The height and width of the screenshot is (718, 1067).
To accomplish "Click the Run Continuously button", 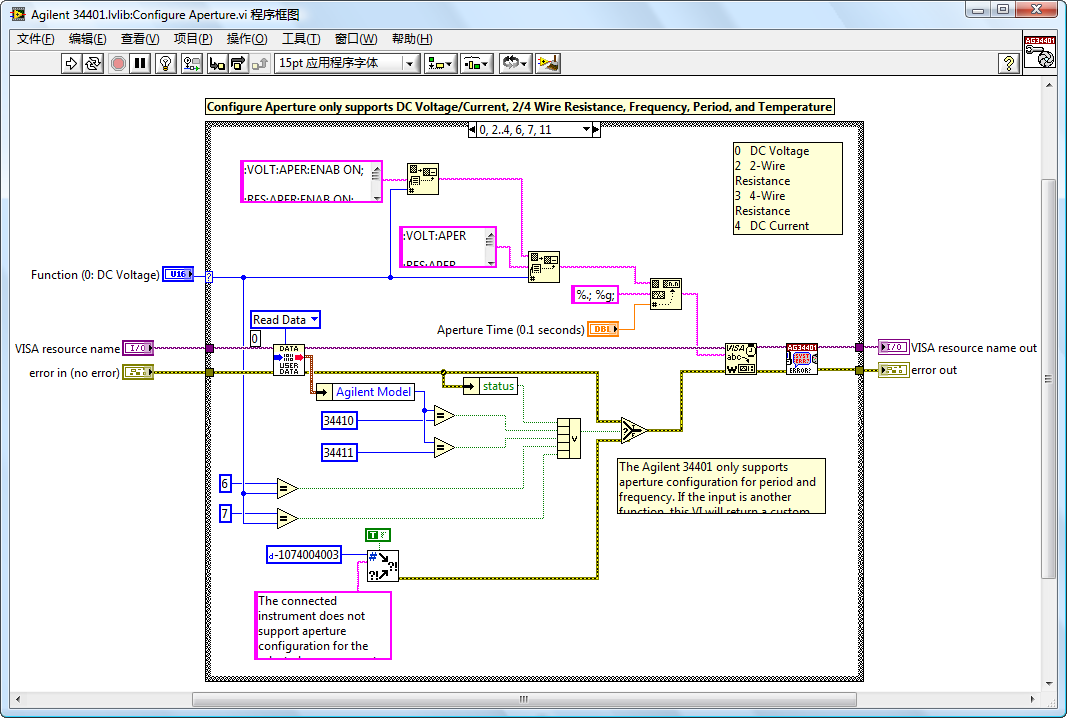I will [93, 63].
